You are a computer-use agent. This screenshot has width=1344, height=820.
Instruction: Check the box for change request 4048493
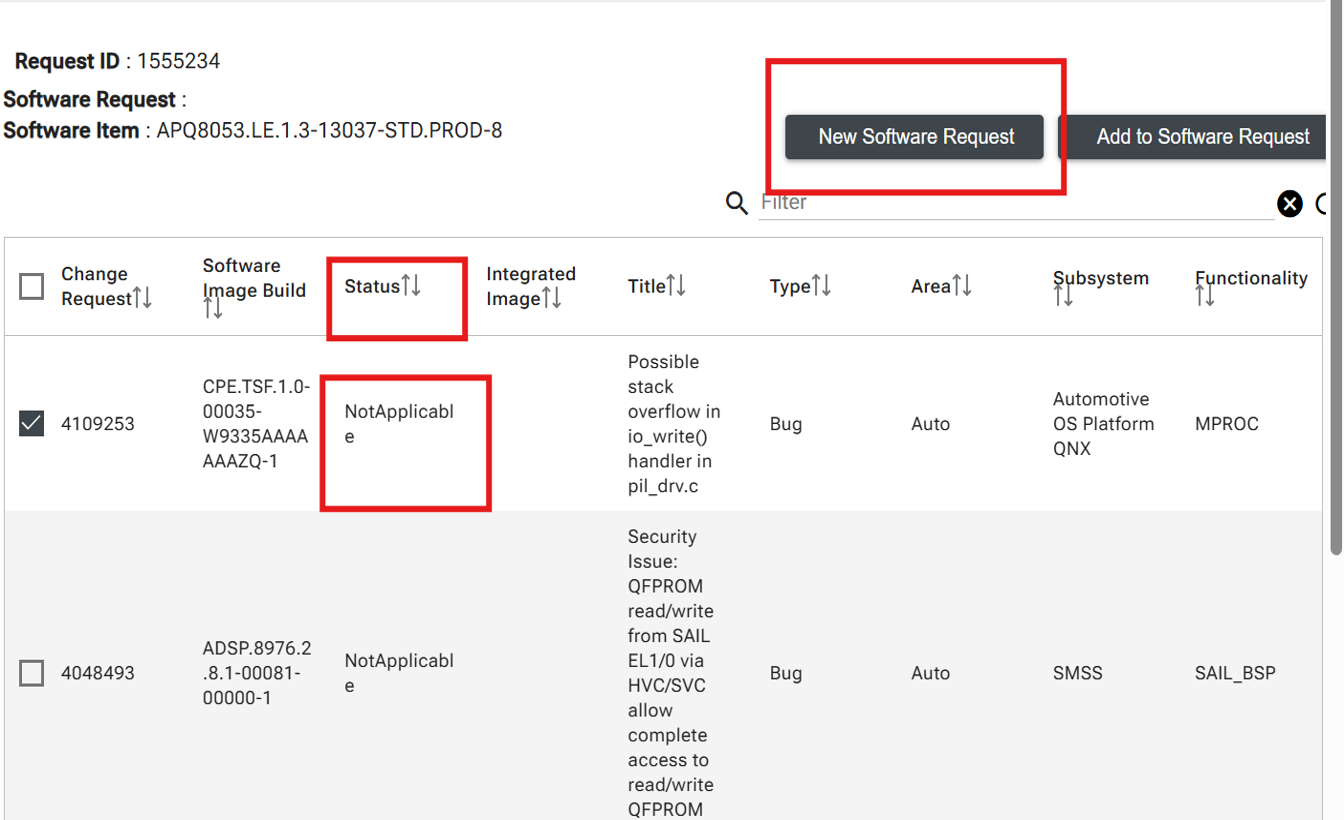coord(32,673)
